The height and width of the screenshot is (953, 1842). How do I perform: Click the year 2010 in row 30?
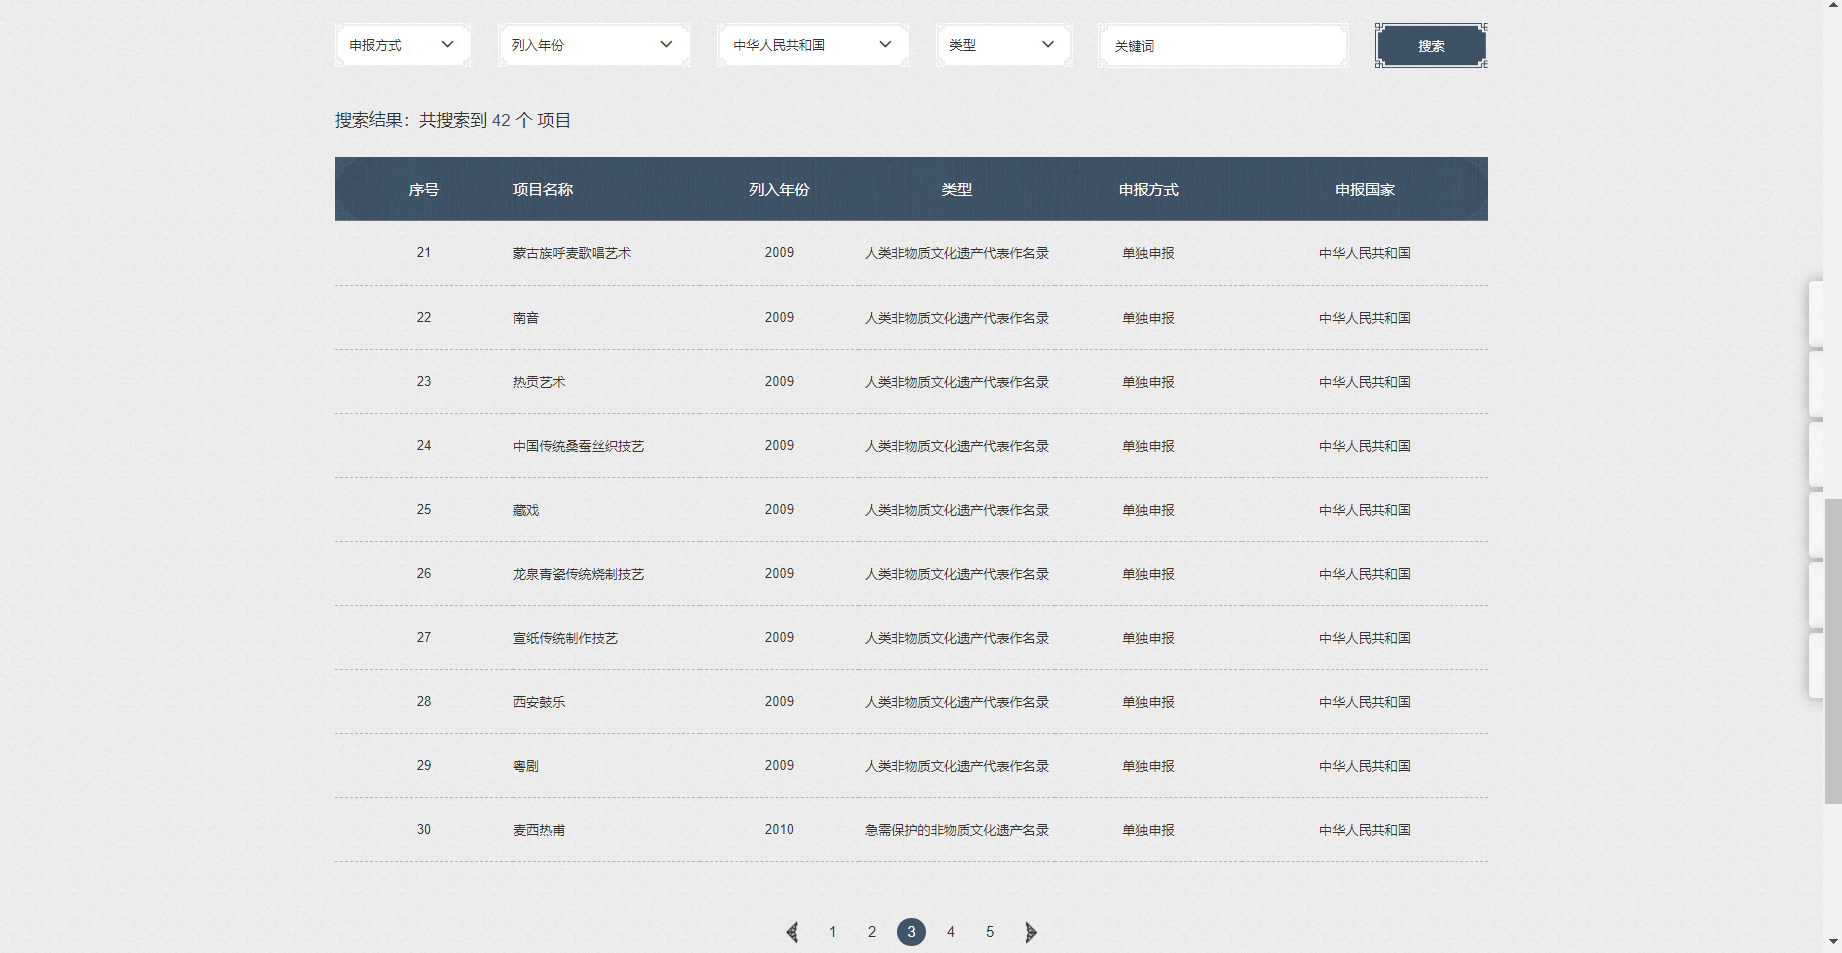pyautogui.click(x=779, y=830)
